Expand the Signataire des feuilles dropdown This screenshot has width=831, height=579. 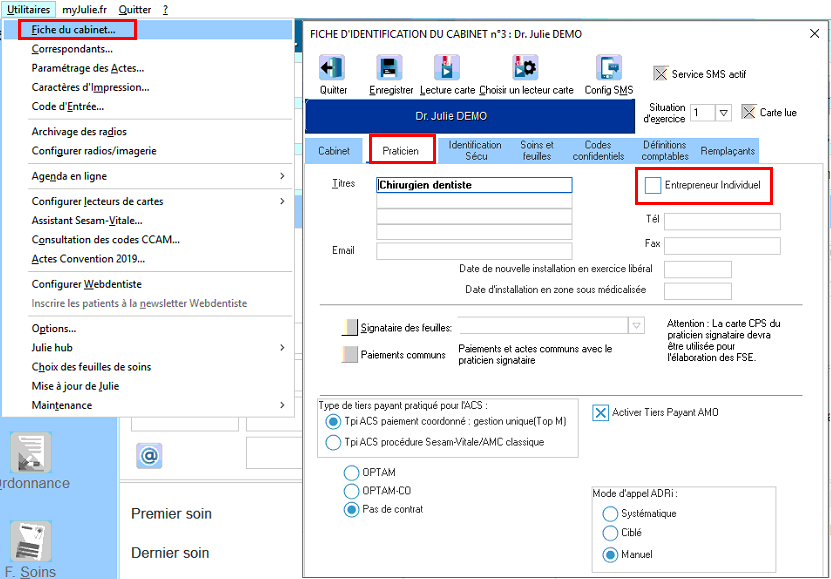coord(636,326)
